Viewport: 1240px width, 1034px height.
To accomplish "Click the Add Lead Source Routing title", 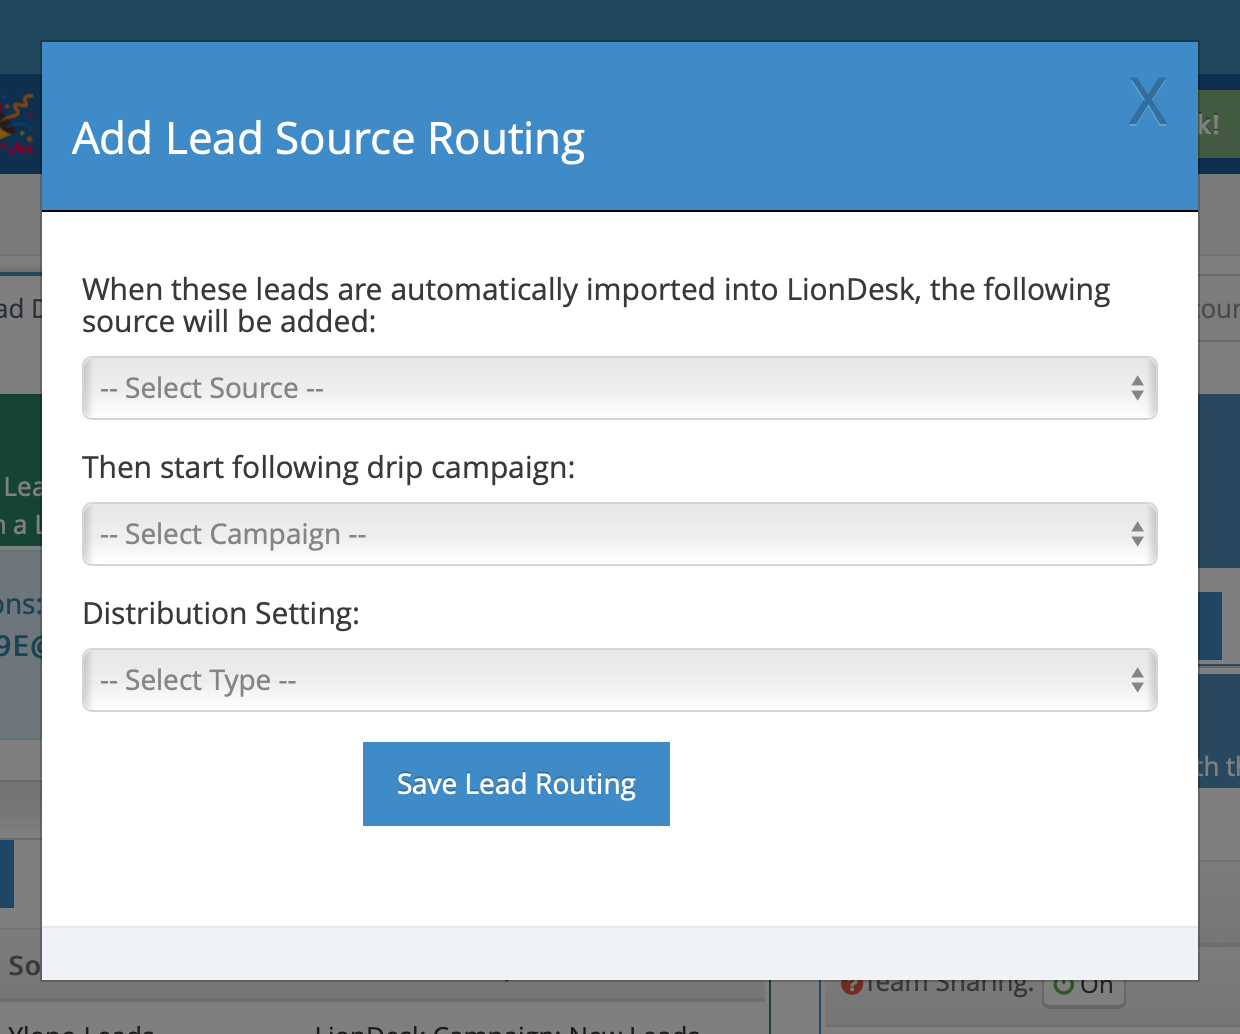I will pyautogui.click(x=328, y=138).
